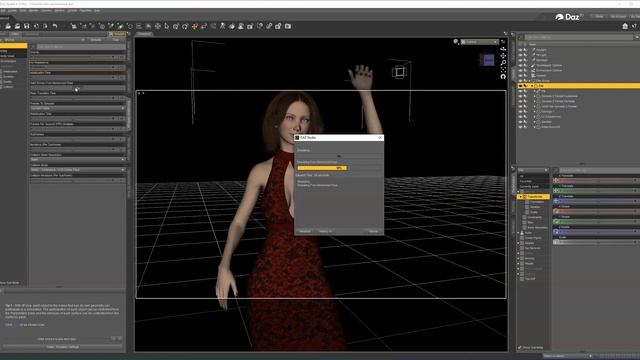The height and width of the screenshot is (360, 640).
Task: Click the Scene pane search field
Action: (x=579, y=37)
